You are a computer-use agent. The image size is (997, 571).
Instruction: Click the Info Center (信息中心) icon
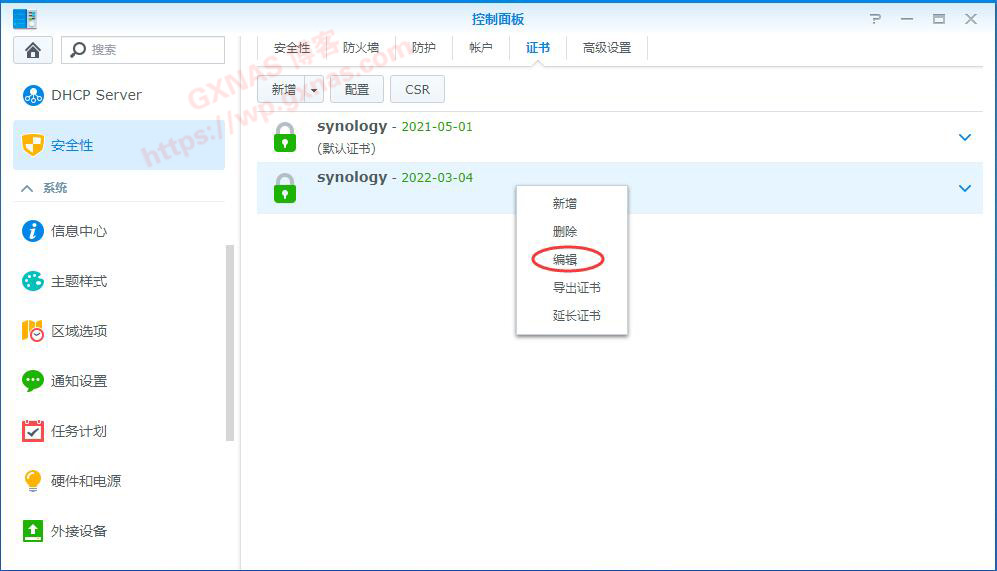click(33, 231)
